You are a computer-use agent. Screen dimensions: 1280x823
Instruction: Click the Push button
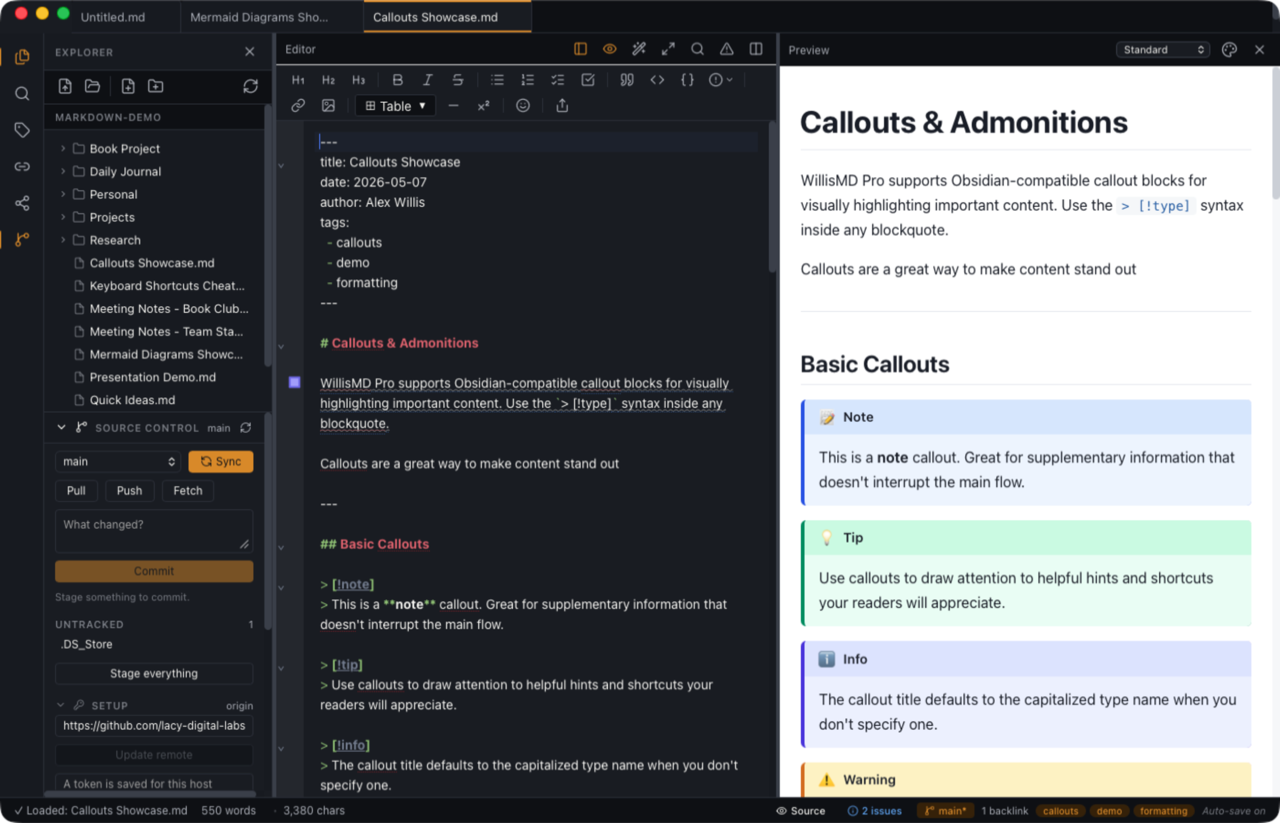[x=129, y=490]
